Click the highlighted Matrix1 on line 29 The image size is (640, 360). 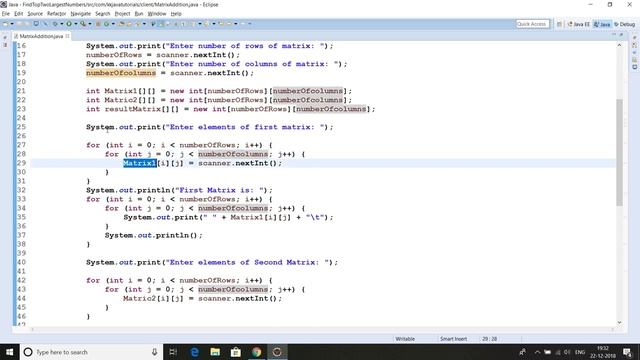tap(140, 163)
